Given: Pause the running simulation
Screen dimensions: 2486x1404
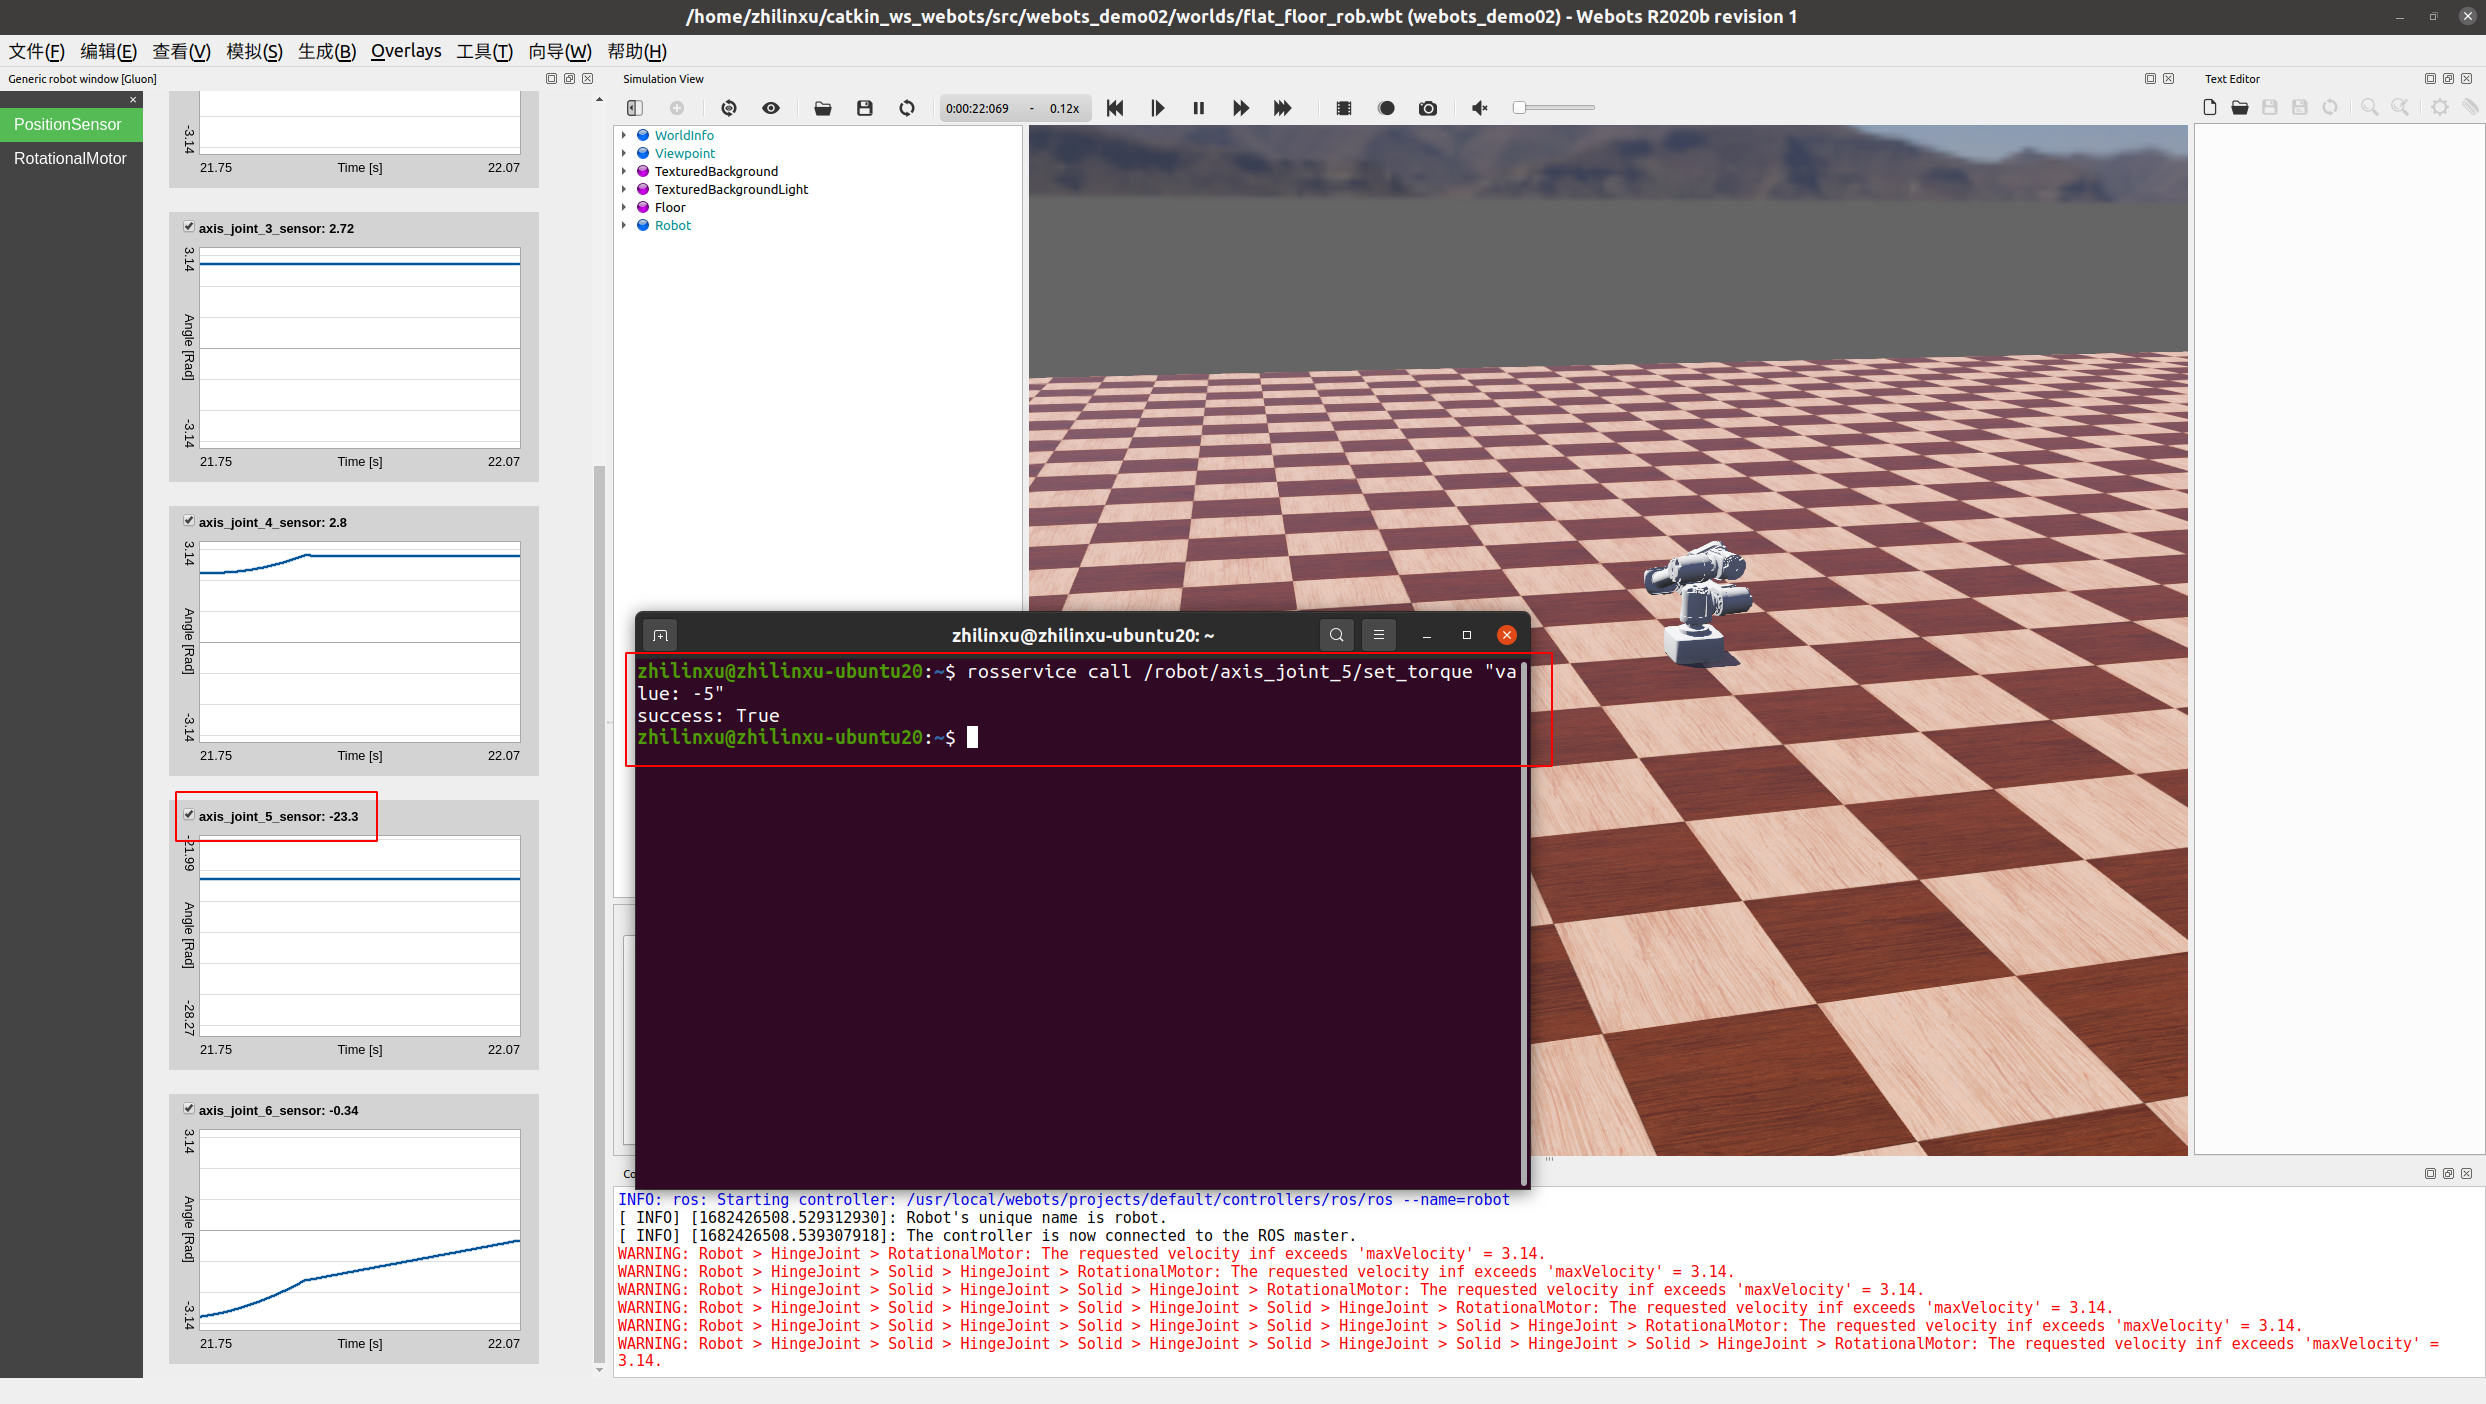Looking at the screenshot, I should point(1198,108).
